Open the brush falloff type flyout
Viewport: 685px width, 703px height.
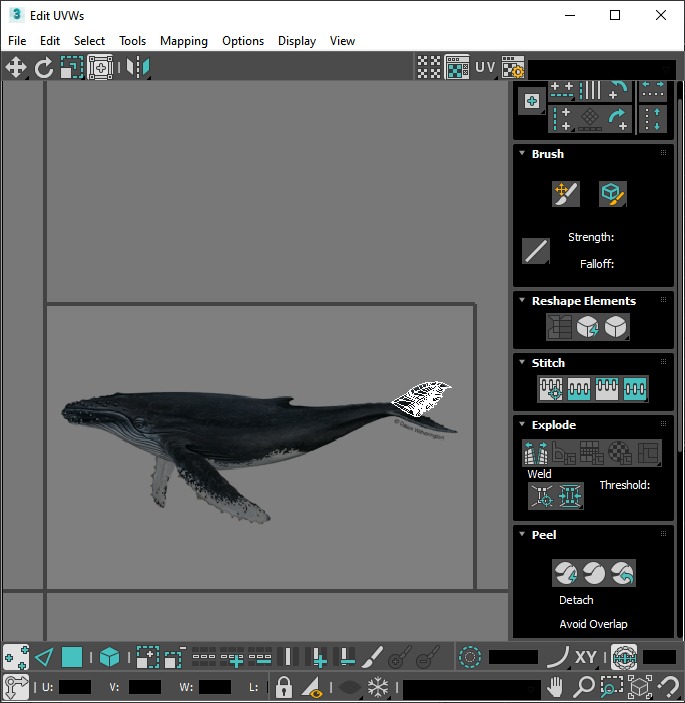point(536,251)
